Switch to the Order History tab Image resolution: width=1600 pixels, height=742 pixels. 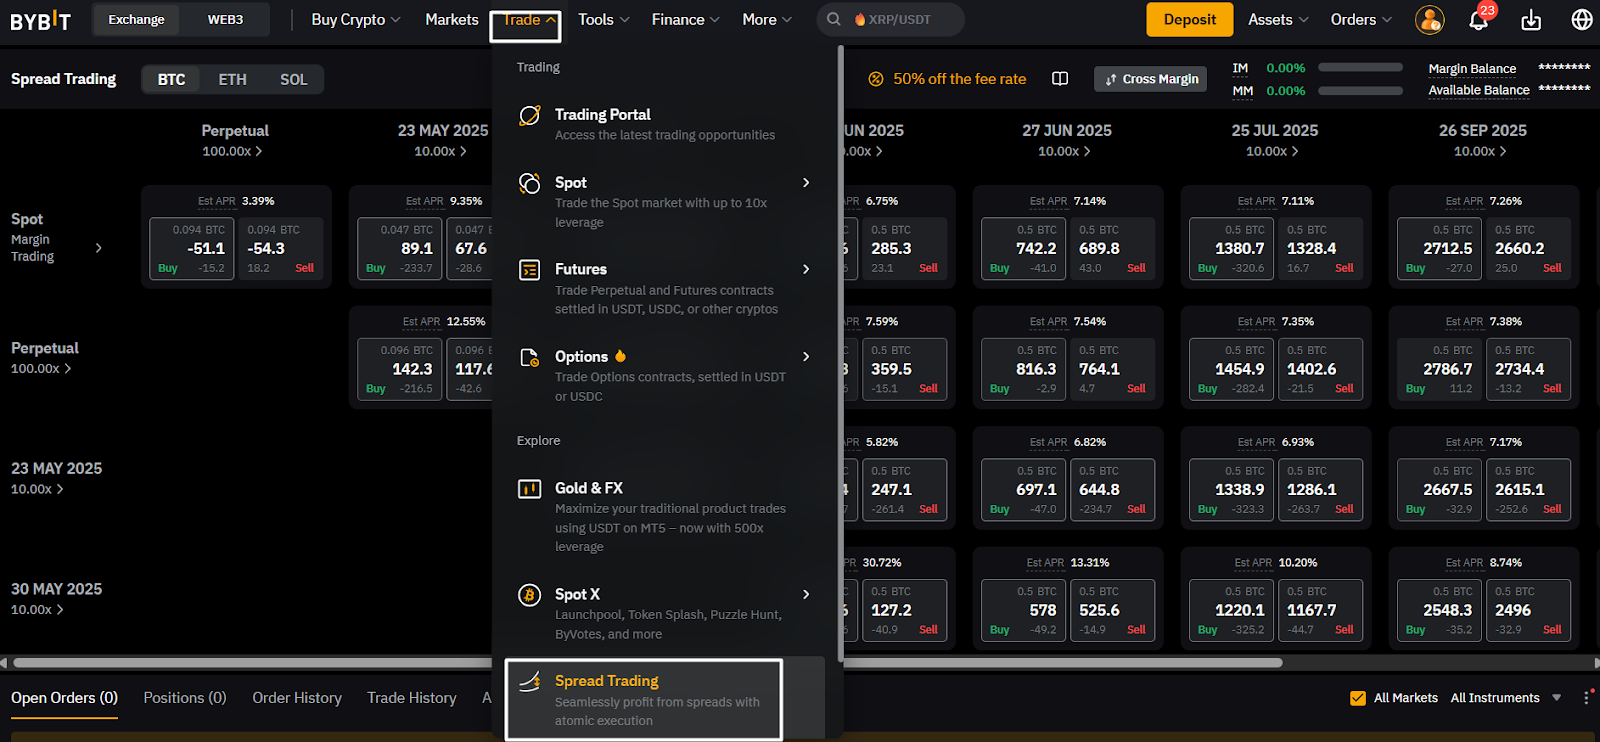(297, 698)
